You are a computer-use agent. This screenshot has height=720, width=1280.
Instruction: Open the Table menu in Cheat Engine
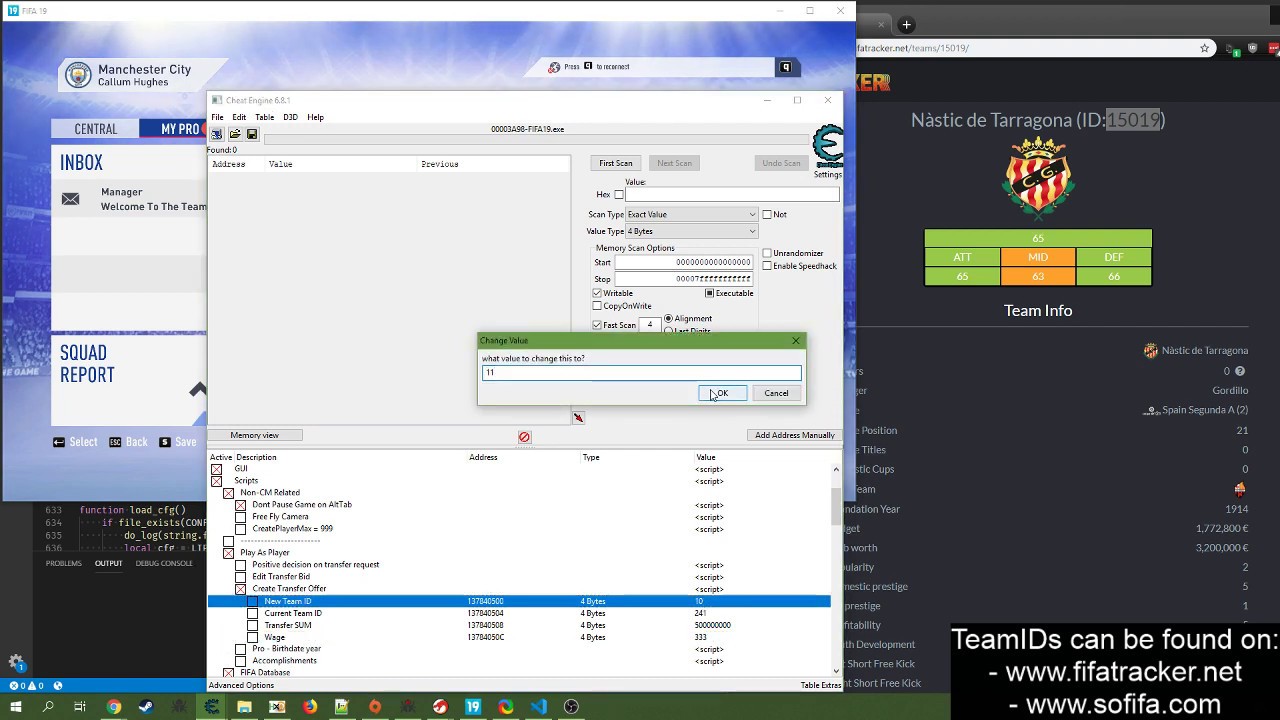pos(264,117)
